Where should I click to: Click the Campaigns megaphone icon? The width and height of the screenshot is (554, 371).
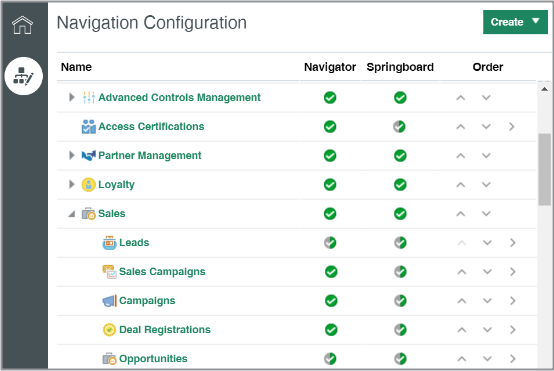[110, 301]
